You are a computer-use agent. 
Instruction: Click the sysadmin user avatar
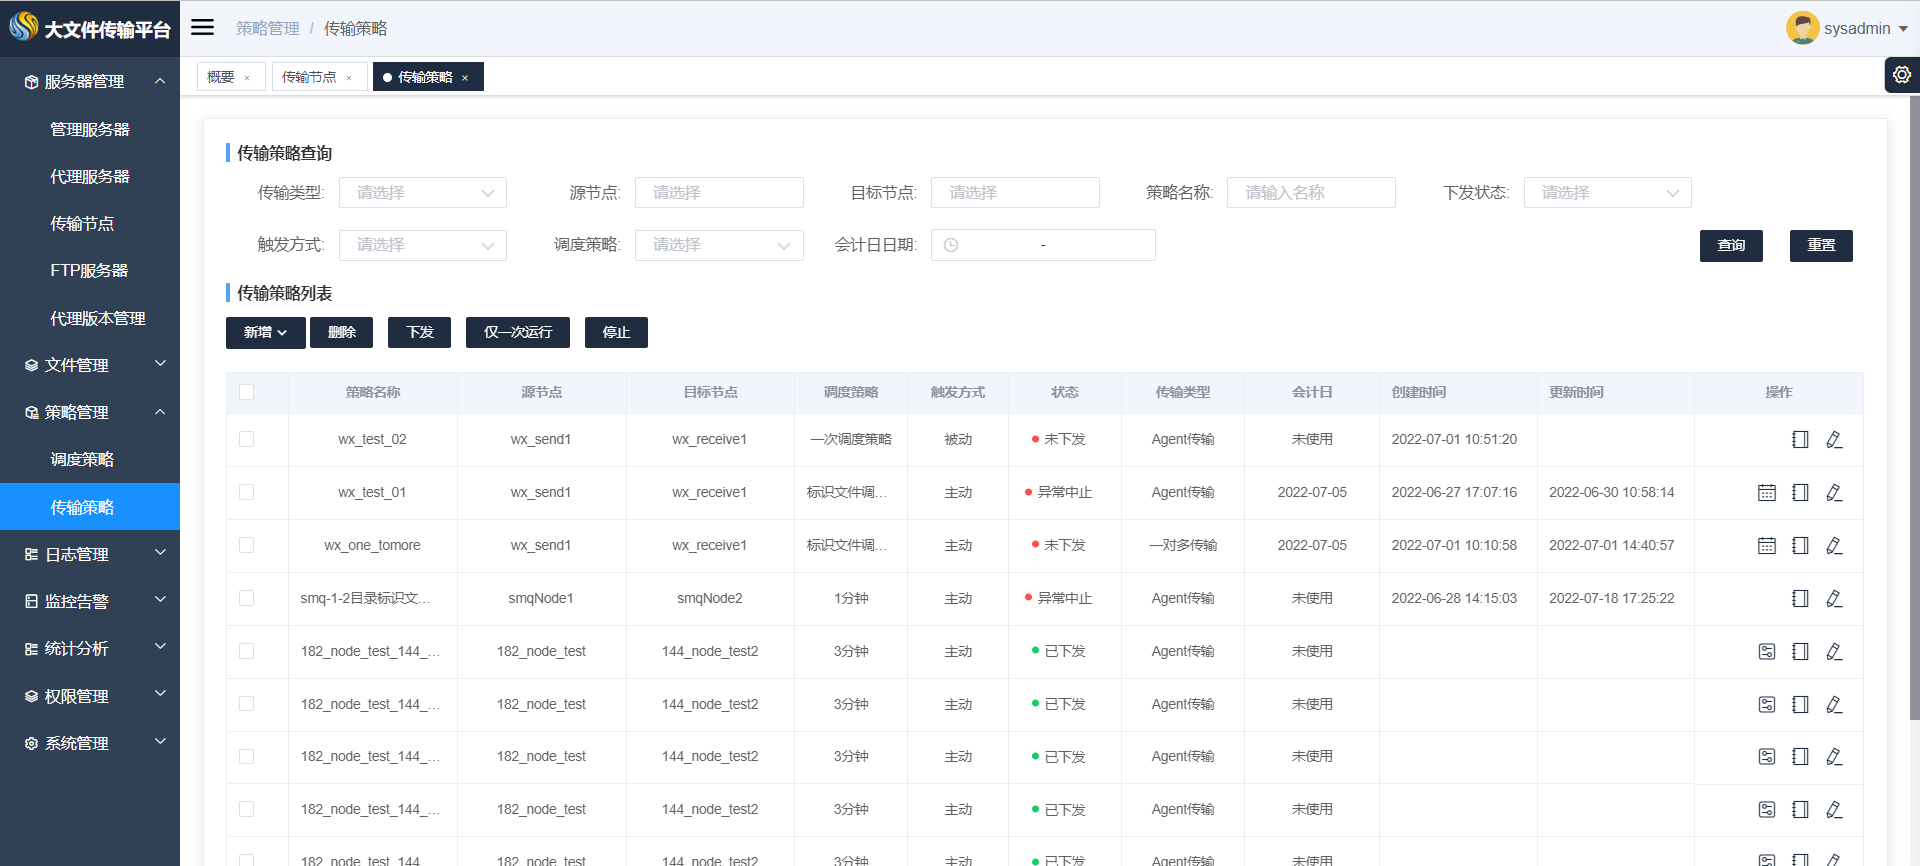click(x=1802, y=28)
